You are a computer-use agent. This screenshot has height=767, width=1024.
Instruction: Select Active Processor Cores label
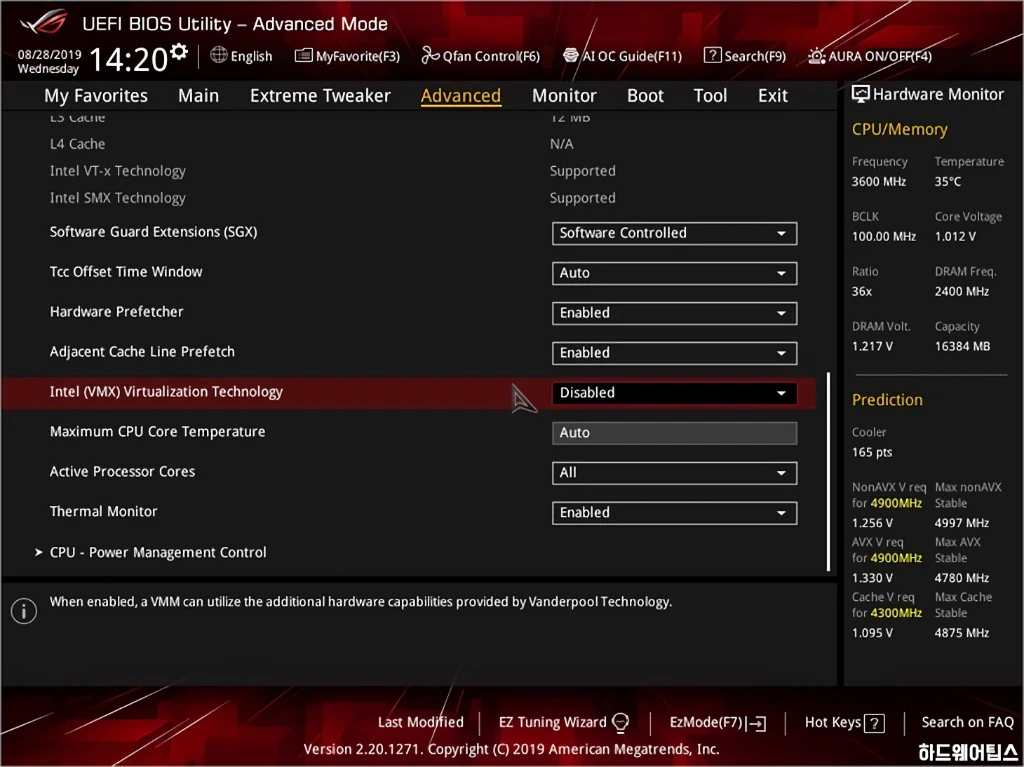coord(122,471)
